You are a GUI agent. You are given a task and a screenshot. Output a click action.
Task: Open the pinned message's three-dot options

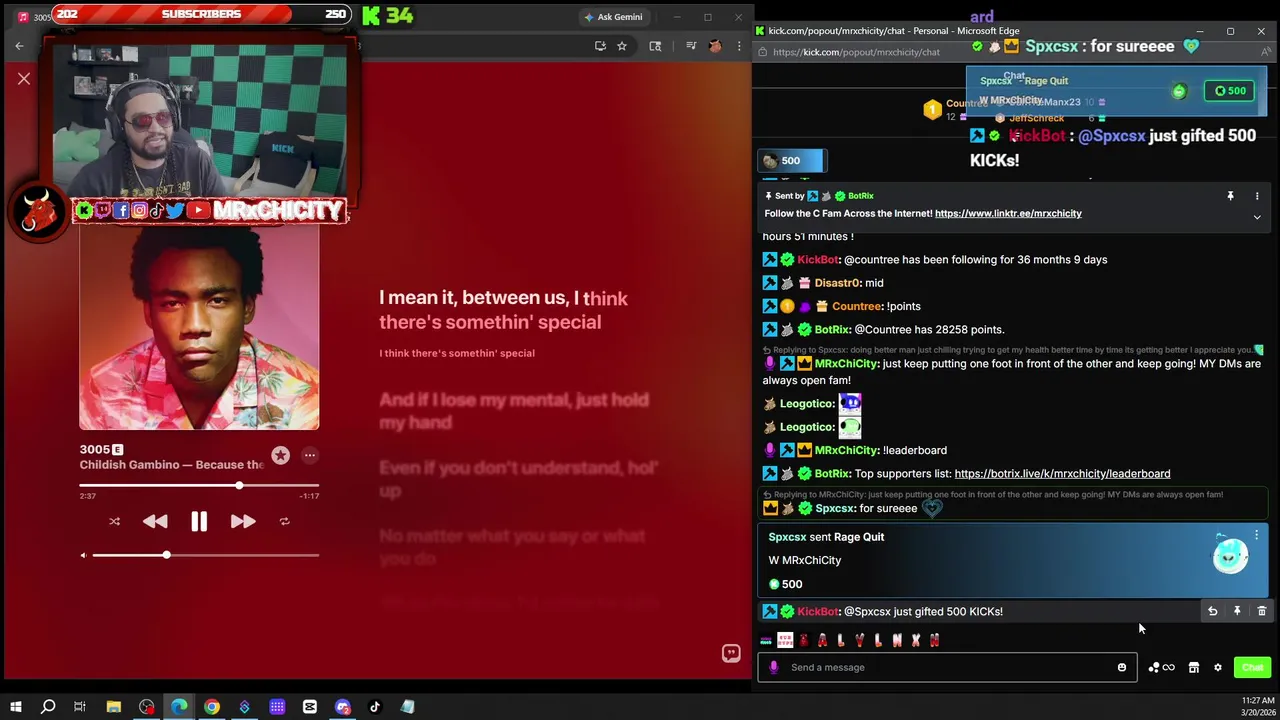[1257, 196]
